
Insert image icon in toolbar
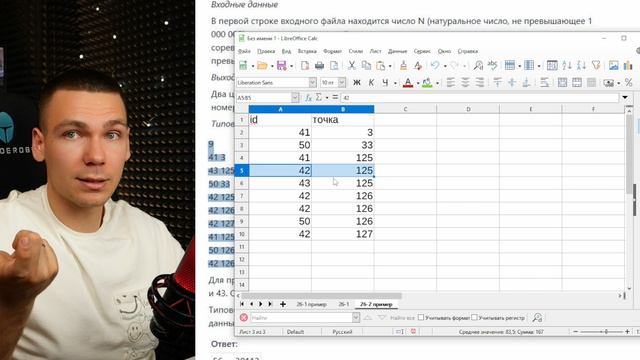[613, 65]
